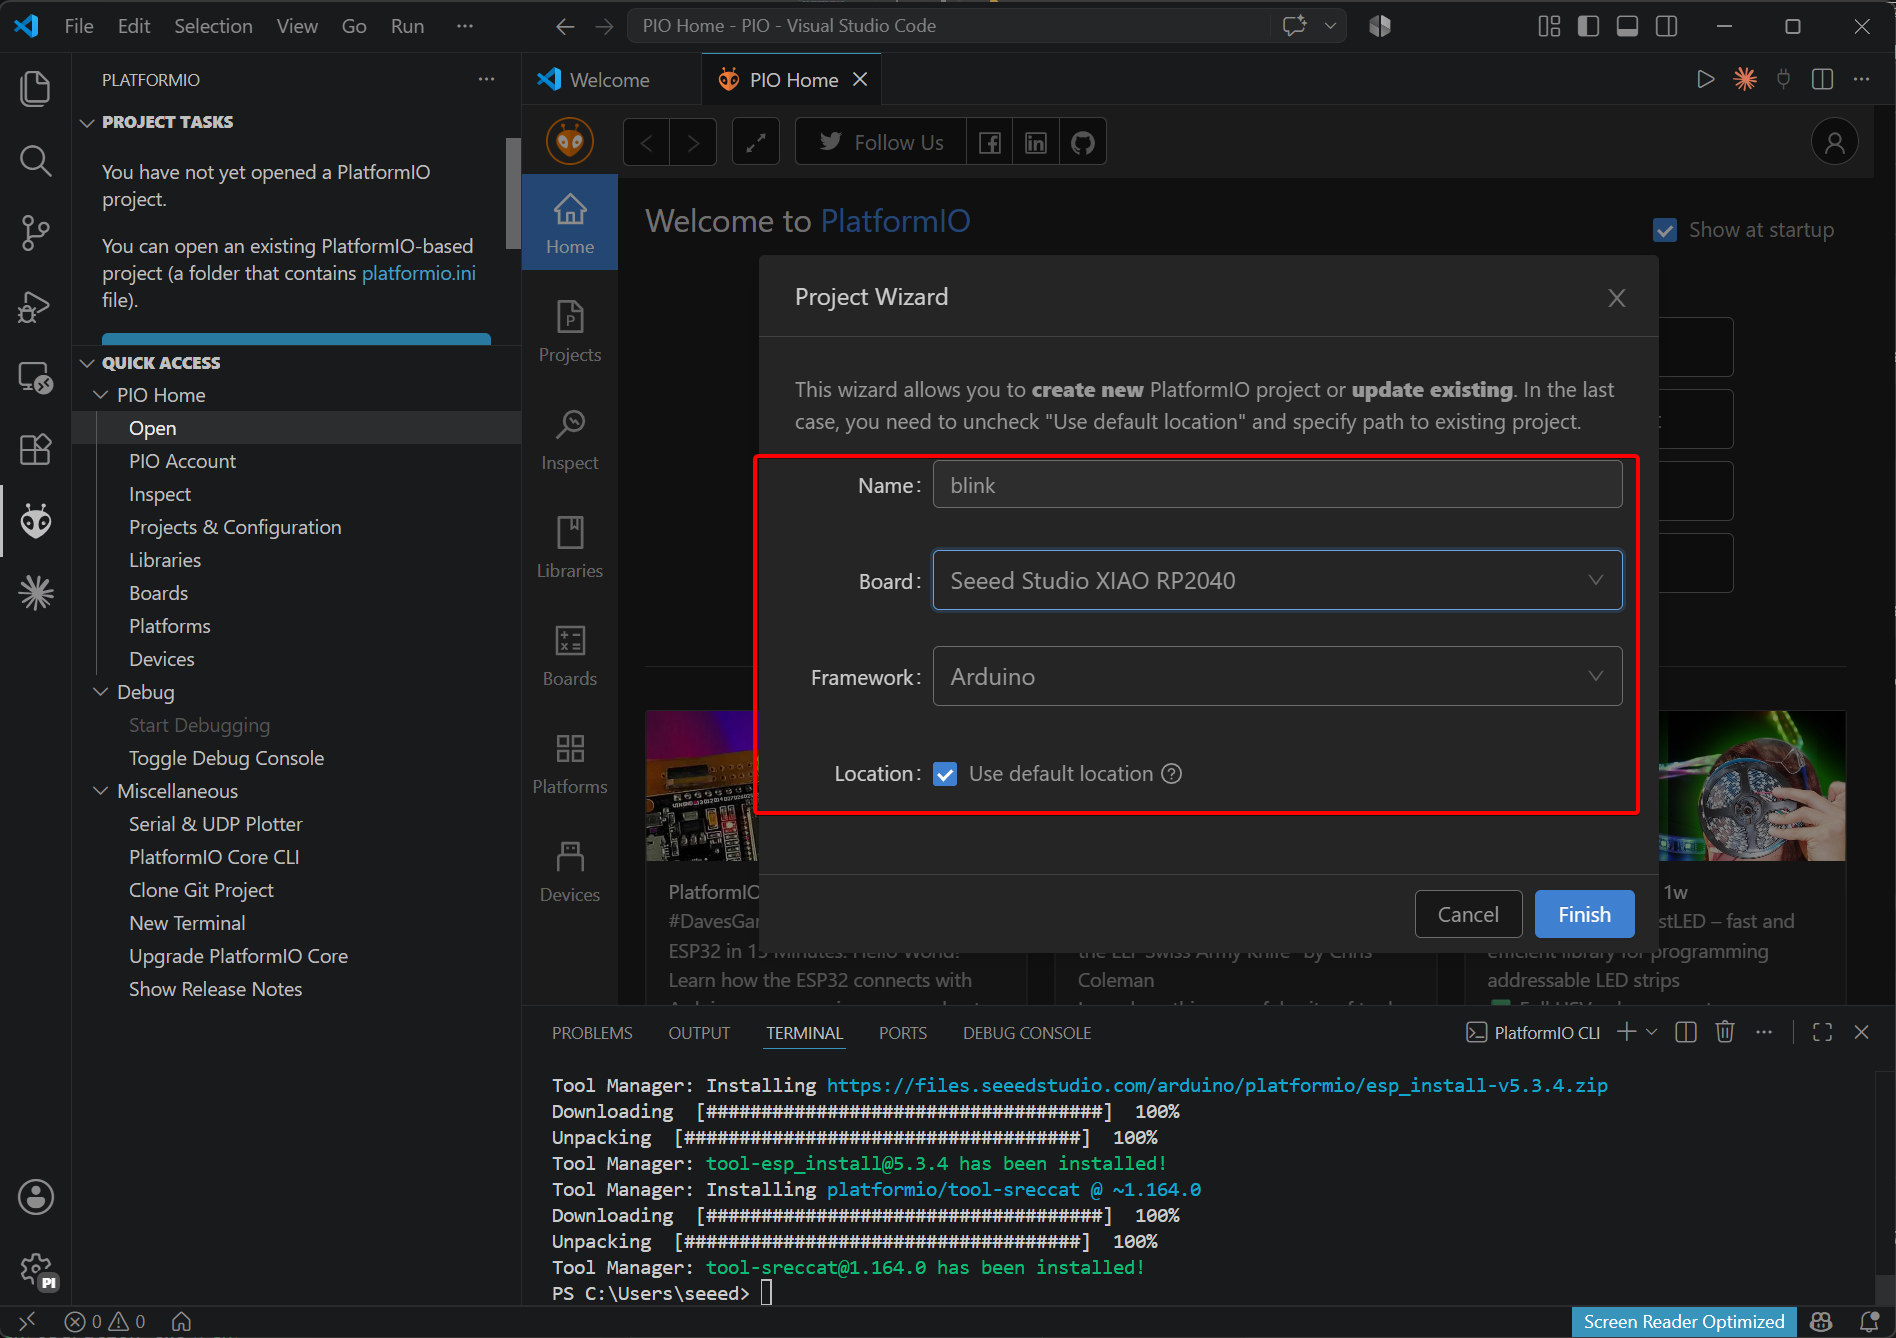The height and width of the screenshot is (1338, 1896).
Task: Open Libraries in PIO Home sidebar
Action: 570,547
